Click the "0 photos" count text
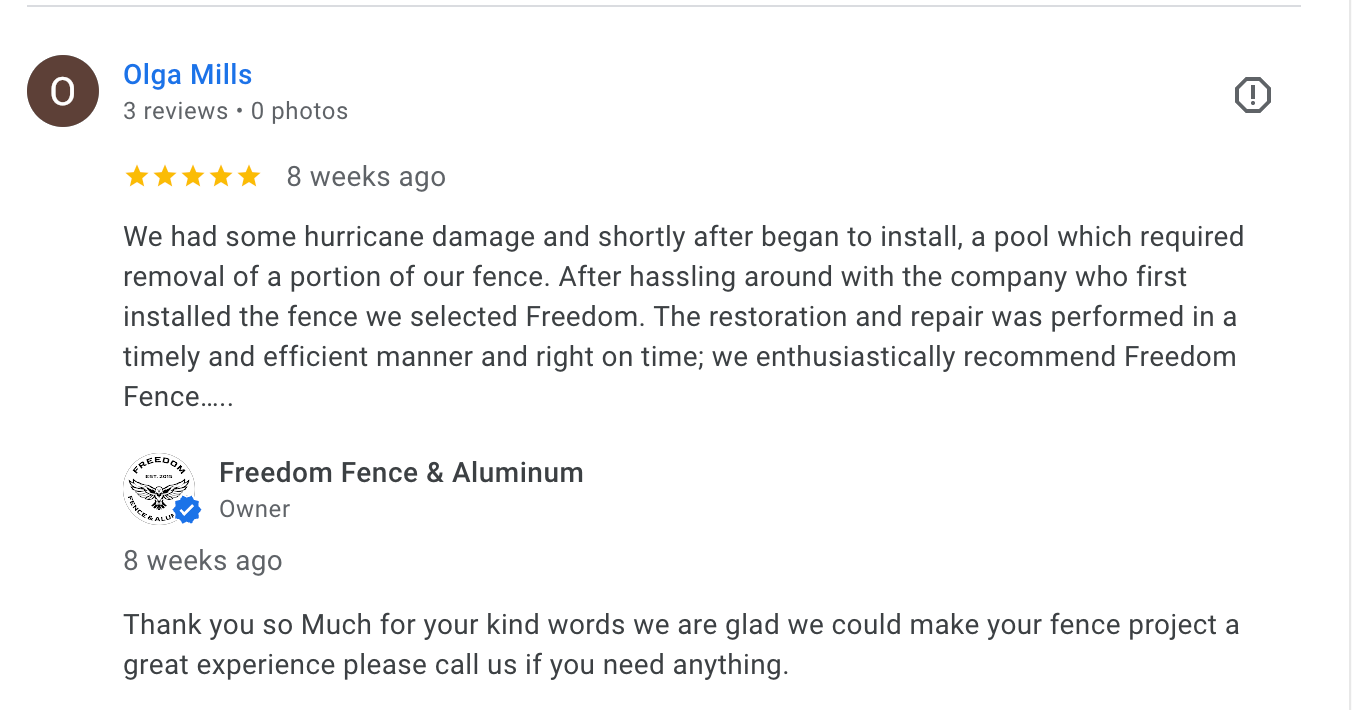1352x710 pixels. (x=299, y=111)
